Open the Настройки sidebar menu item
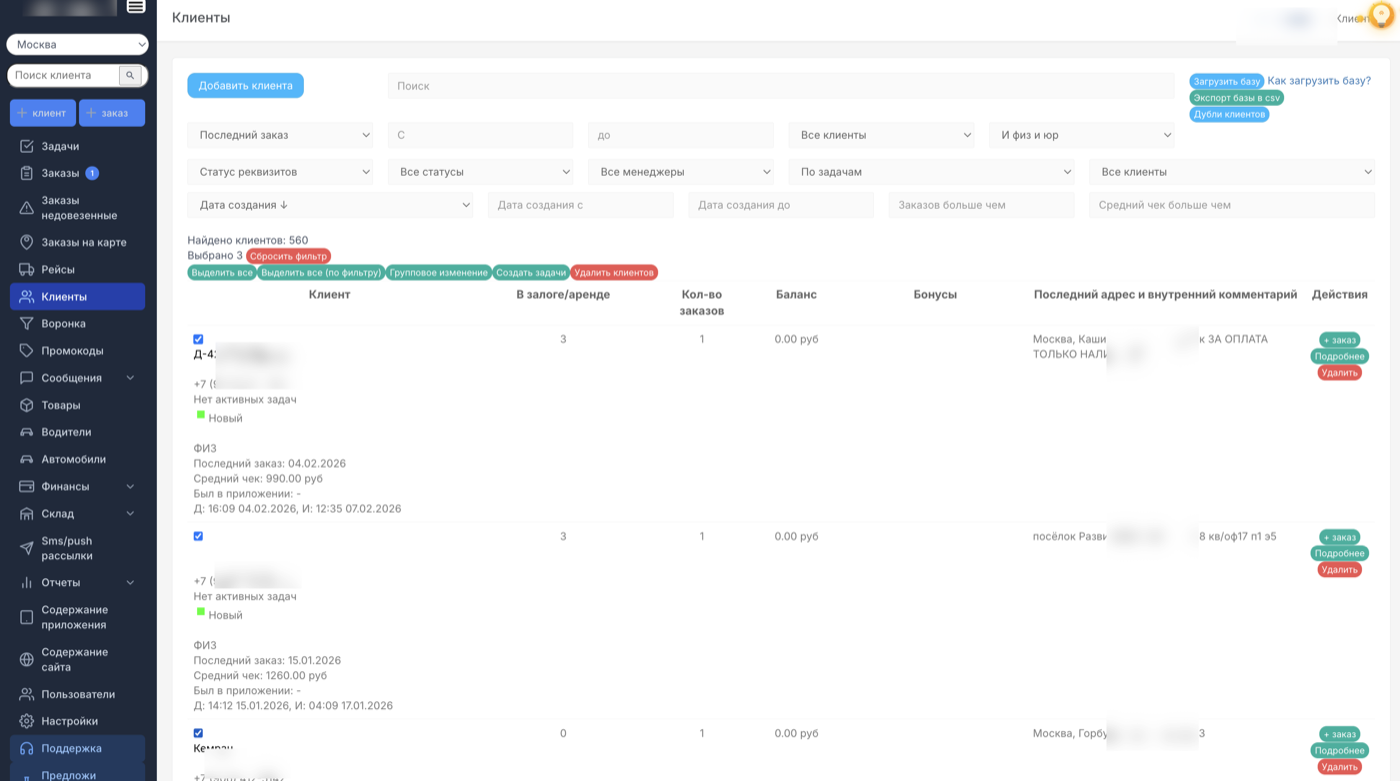 tap(69, 721)
